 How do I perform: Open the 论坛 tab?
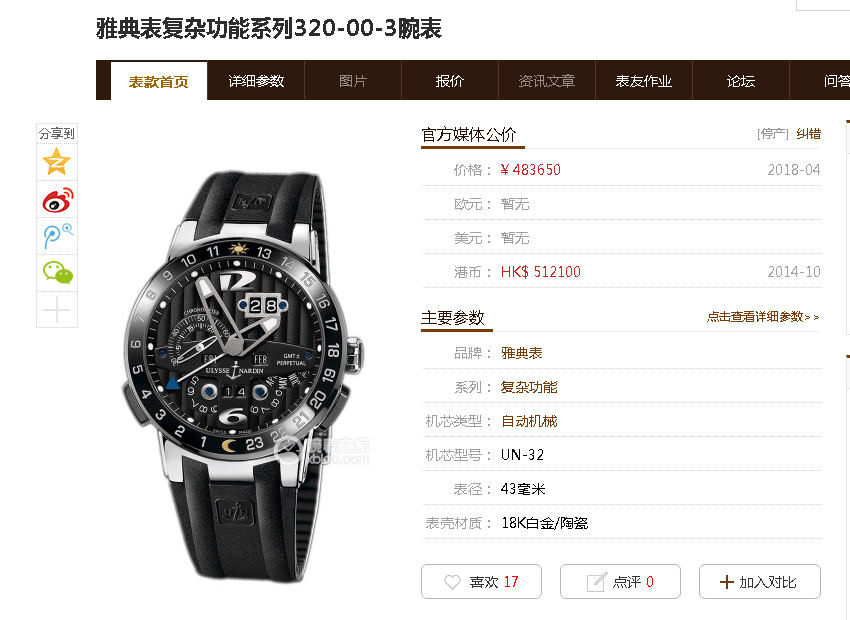pyautogui.click(x=741, y=81)
